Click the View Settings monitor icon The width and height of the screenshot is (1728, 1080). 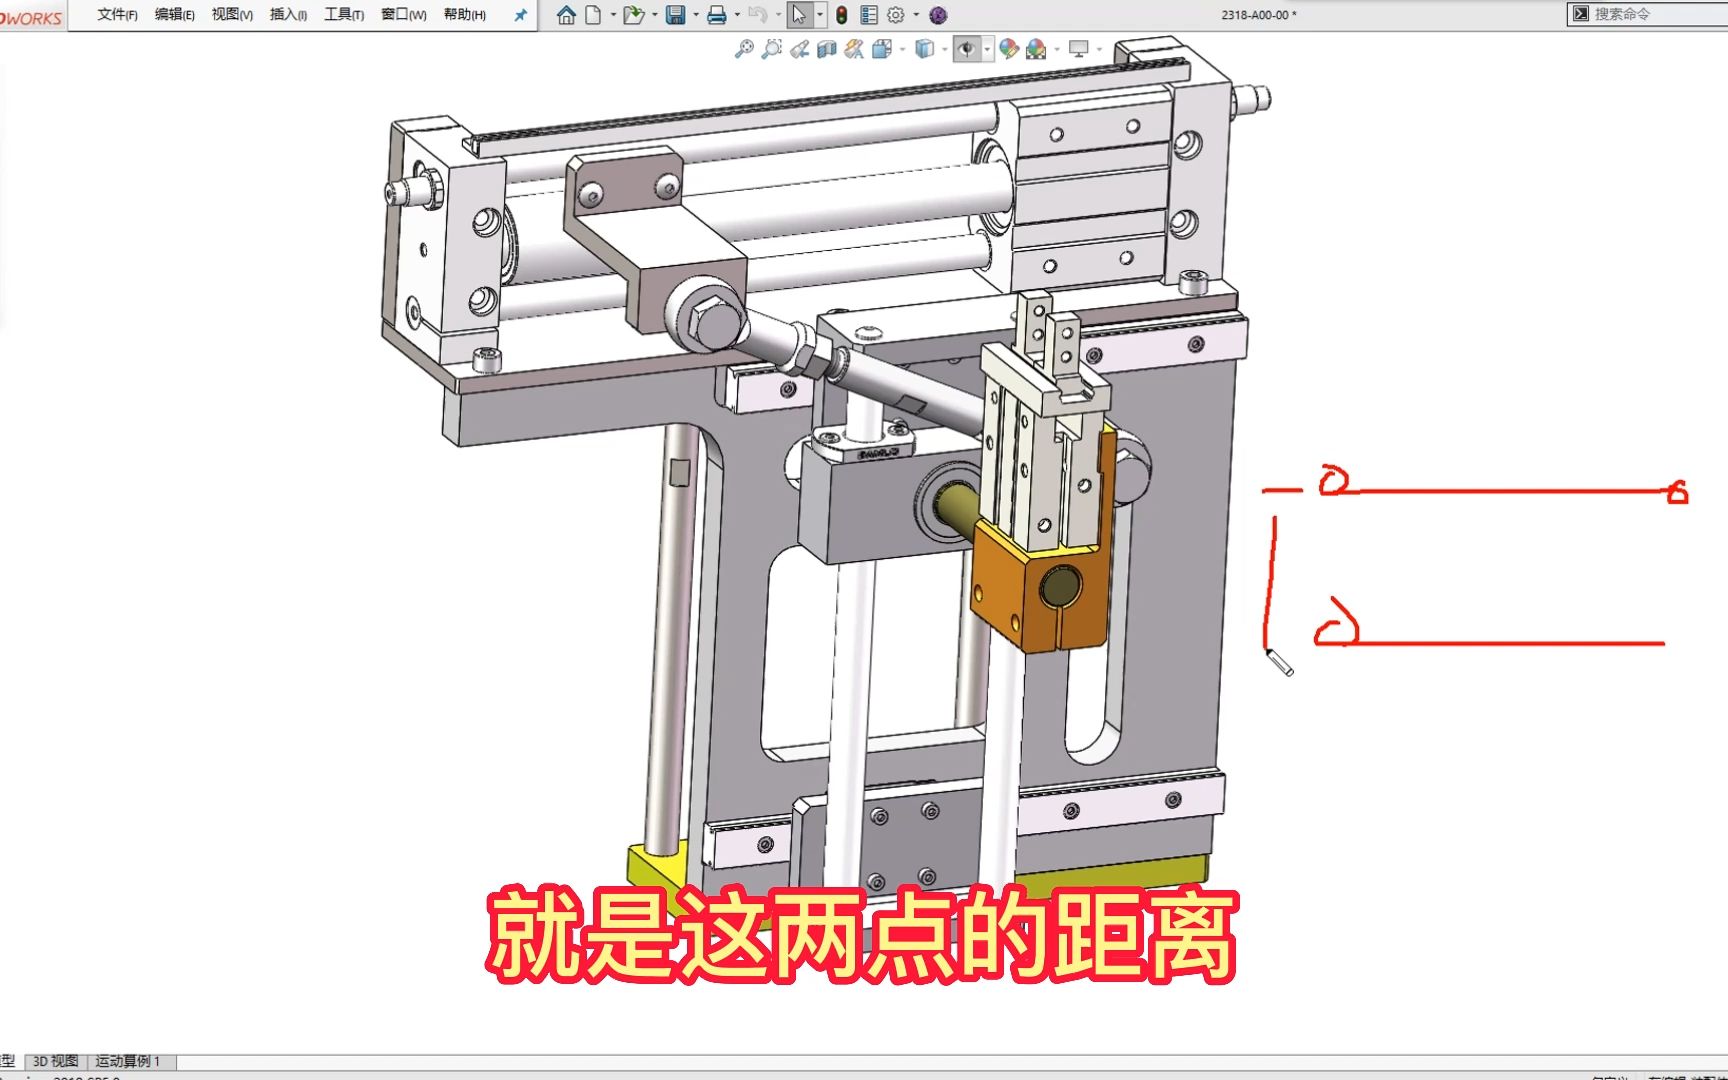pyautogui.click(x=1079, y=48)
